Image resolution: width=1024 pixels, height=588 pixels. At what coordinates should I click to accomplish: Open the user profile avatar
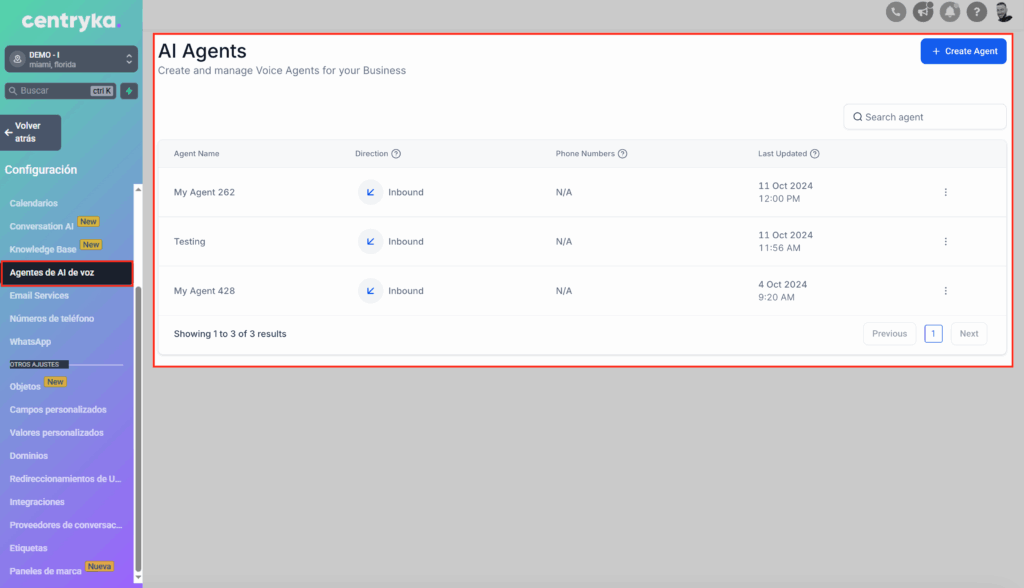tap(1004, 12)
